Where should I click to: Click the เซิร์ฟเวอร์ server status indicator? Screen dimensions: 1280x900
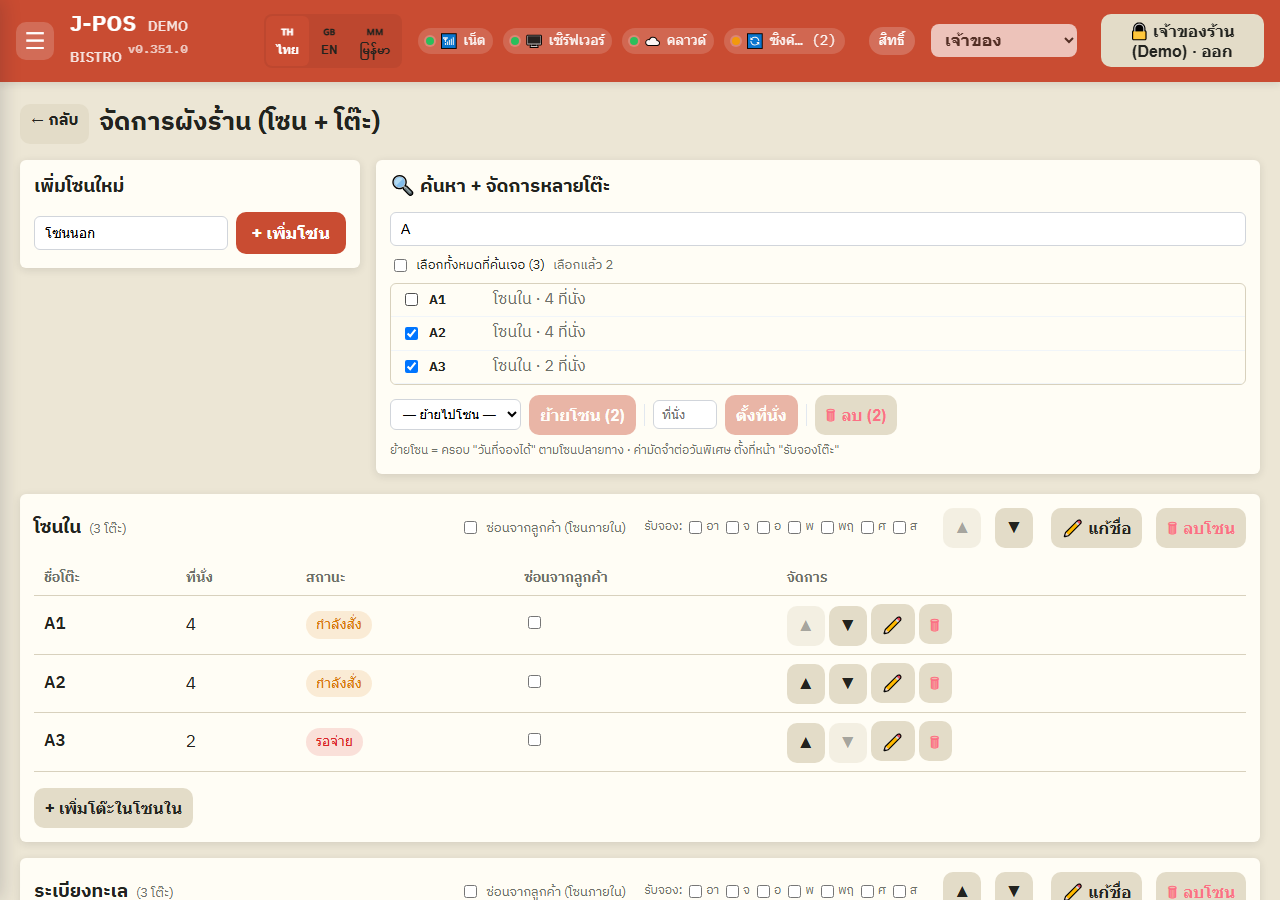558,41
